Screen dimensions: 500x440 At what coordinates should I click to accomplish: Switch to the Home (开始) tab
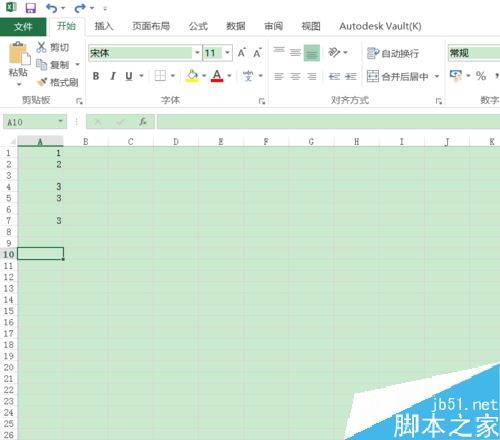tap(66, 26)
